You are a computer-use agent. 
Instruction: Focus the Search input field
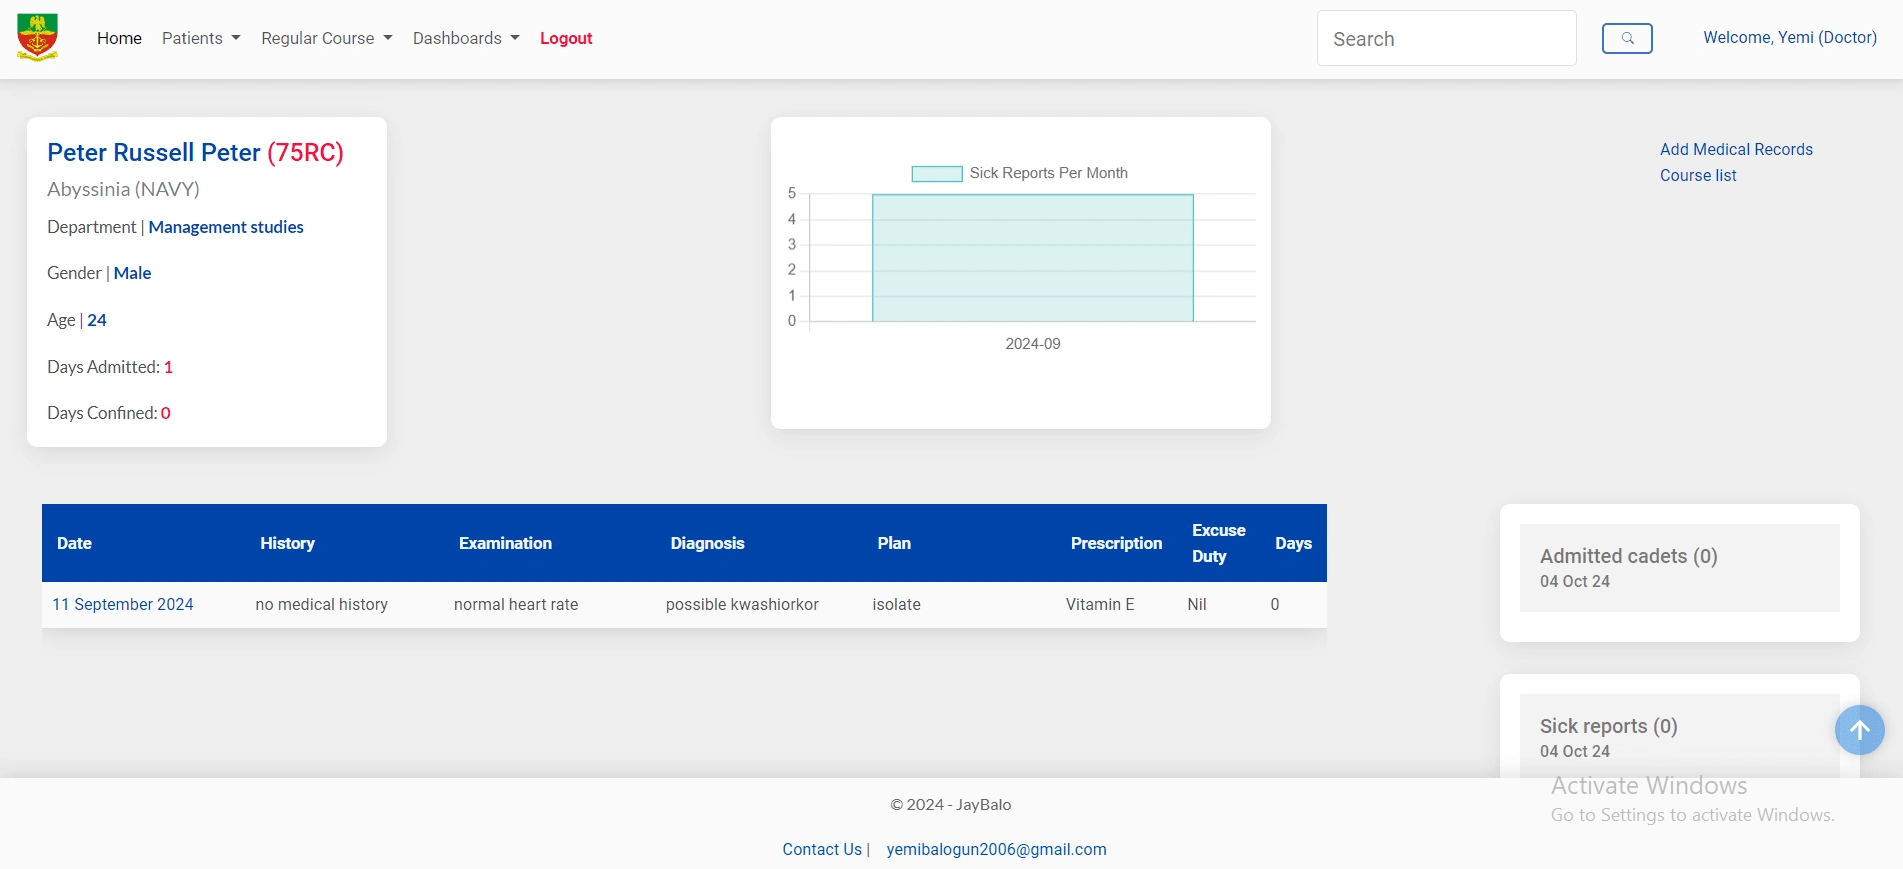click(1446, 38)
